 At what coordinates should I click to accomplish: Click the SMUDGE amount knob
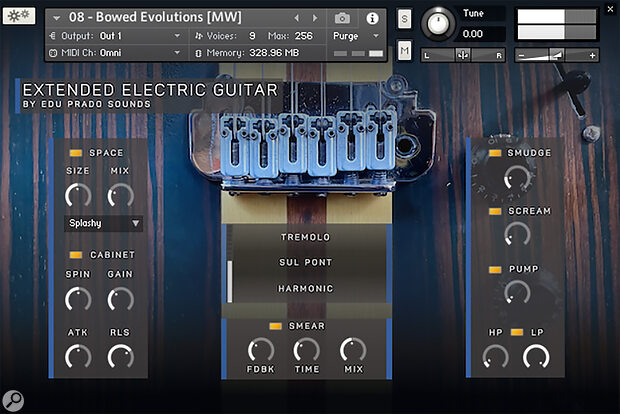point(517,178)
